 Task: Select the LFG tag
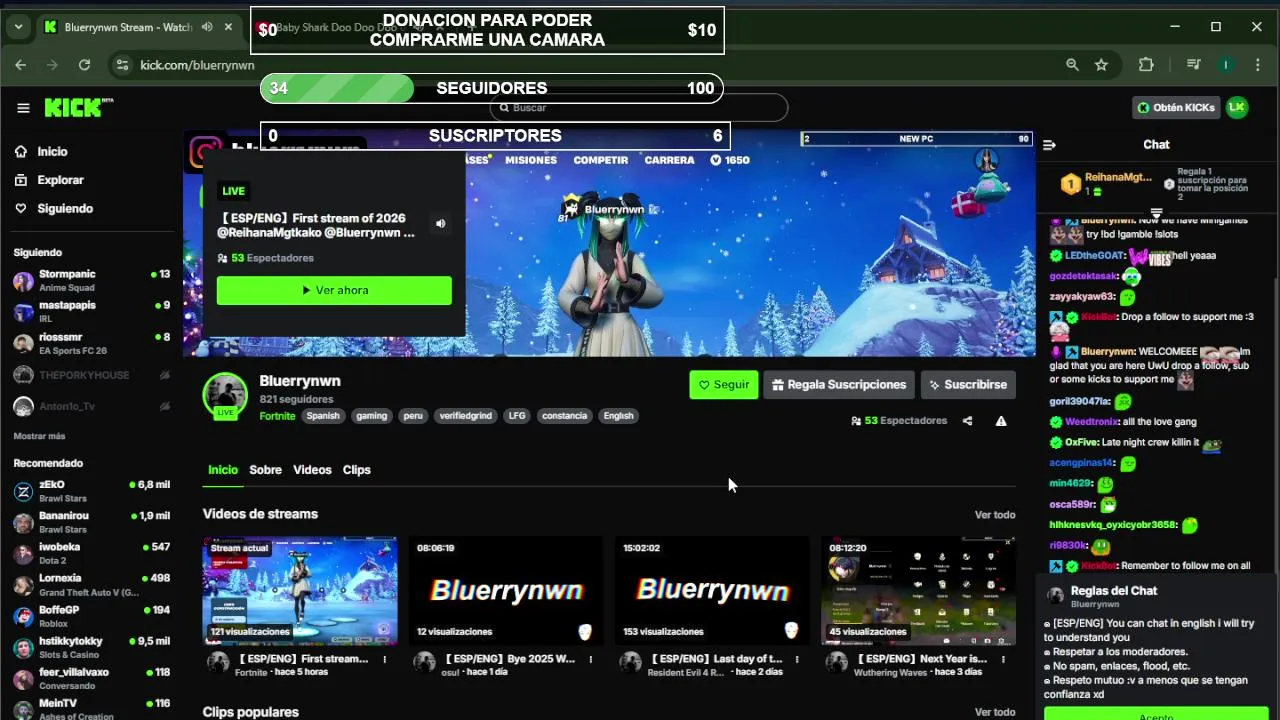[517, 416]
